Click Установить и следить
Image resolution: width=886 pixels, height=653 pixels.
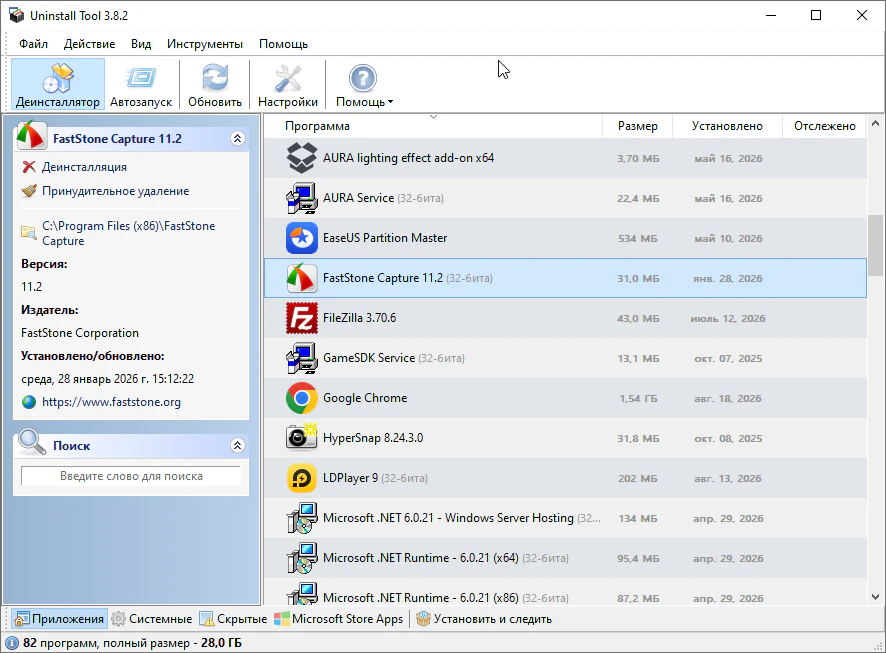tap(484, 619)
